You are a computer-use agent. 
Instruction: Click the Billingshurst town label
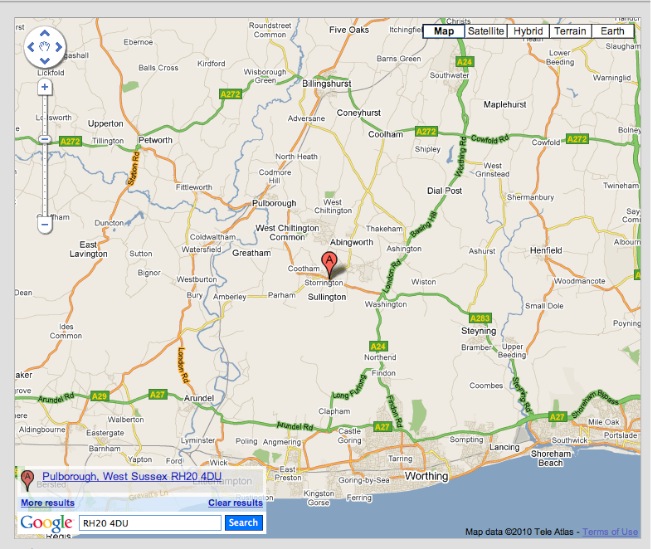[x=327, y=84]
